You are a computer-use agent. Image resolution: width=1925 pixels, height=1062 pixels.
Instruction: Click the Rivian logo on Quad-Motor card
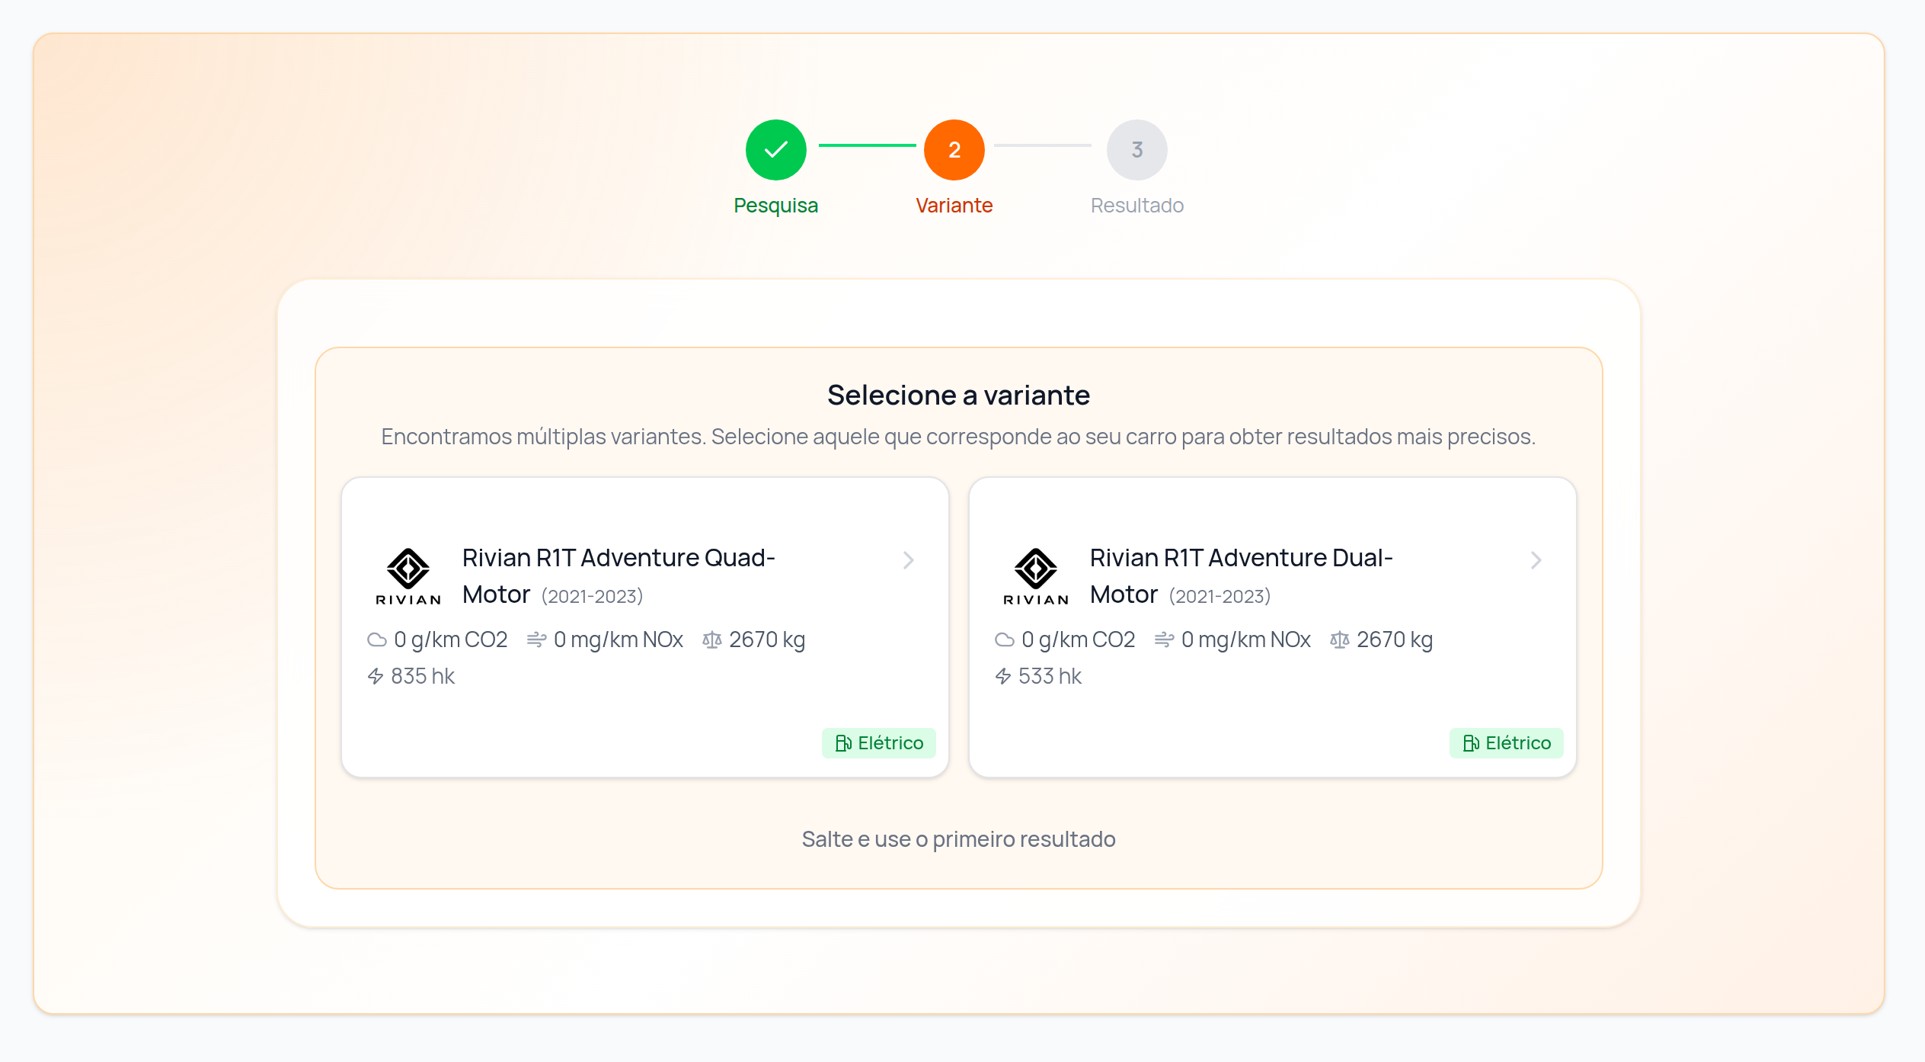coord(408,576)
